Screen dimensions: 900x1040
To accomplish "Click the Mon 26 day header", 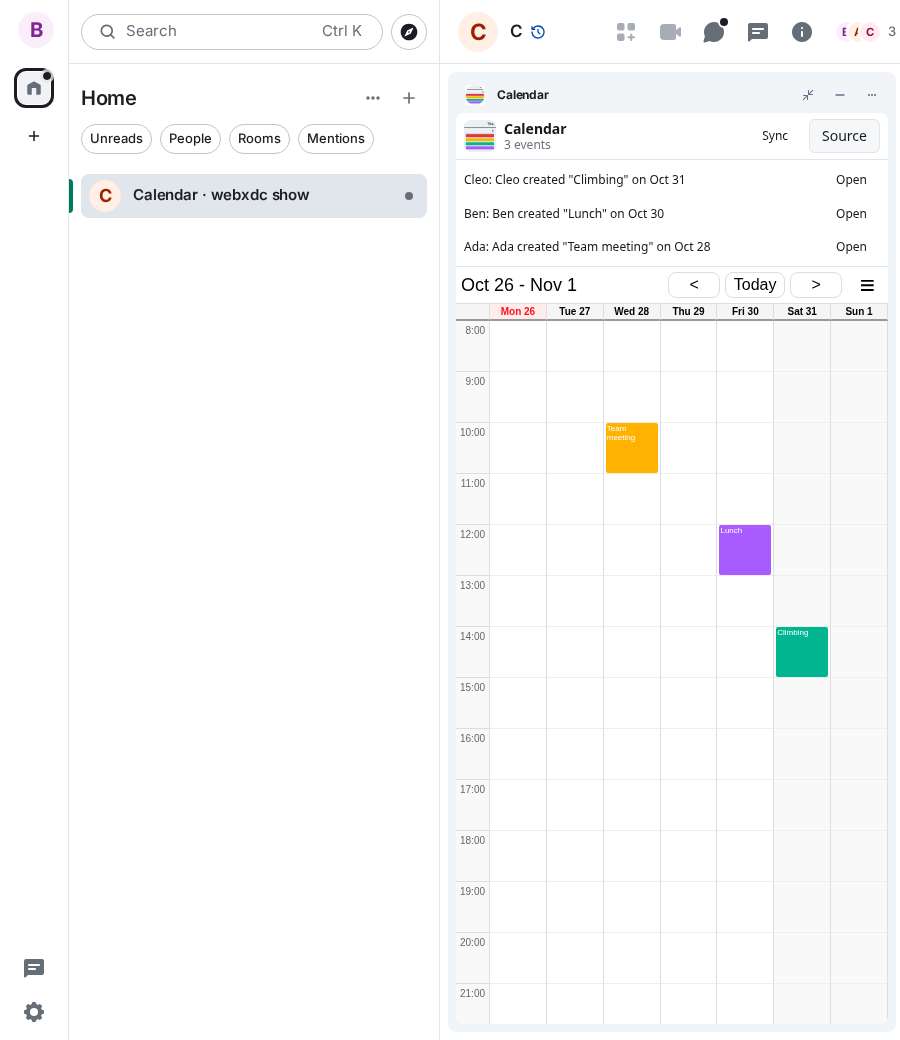I will pos(518,312).
